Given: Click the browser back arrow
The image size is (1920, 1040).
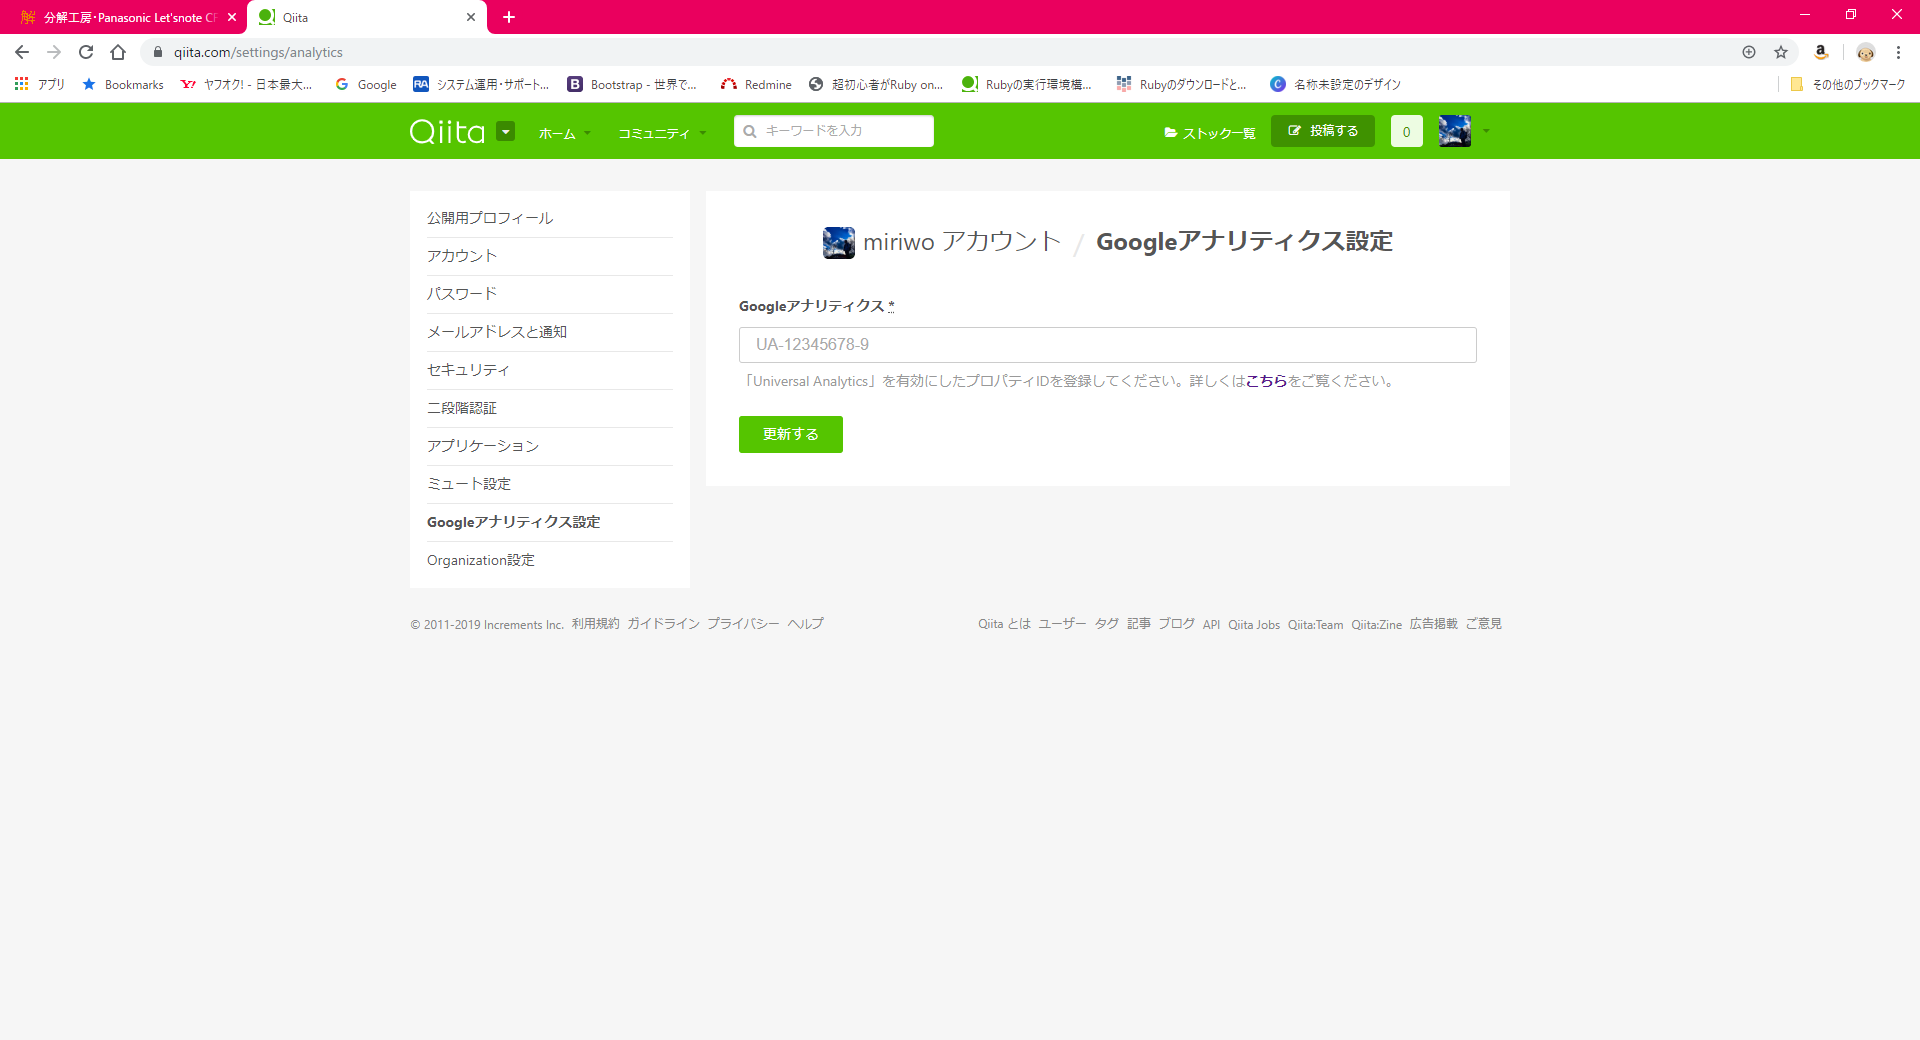Looking at the screenshot, I should tap(22, 52).
